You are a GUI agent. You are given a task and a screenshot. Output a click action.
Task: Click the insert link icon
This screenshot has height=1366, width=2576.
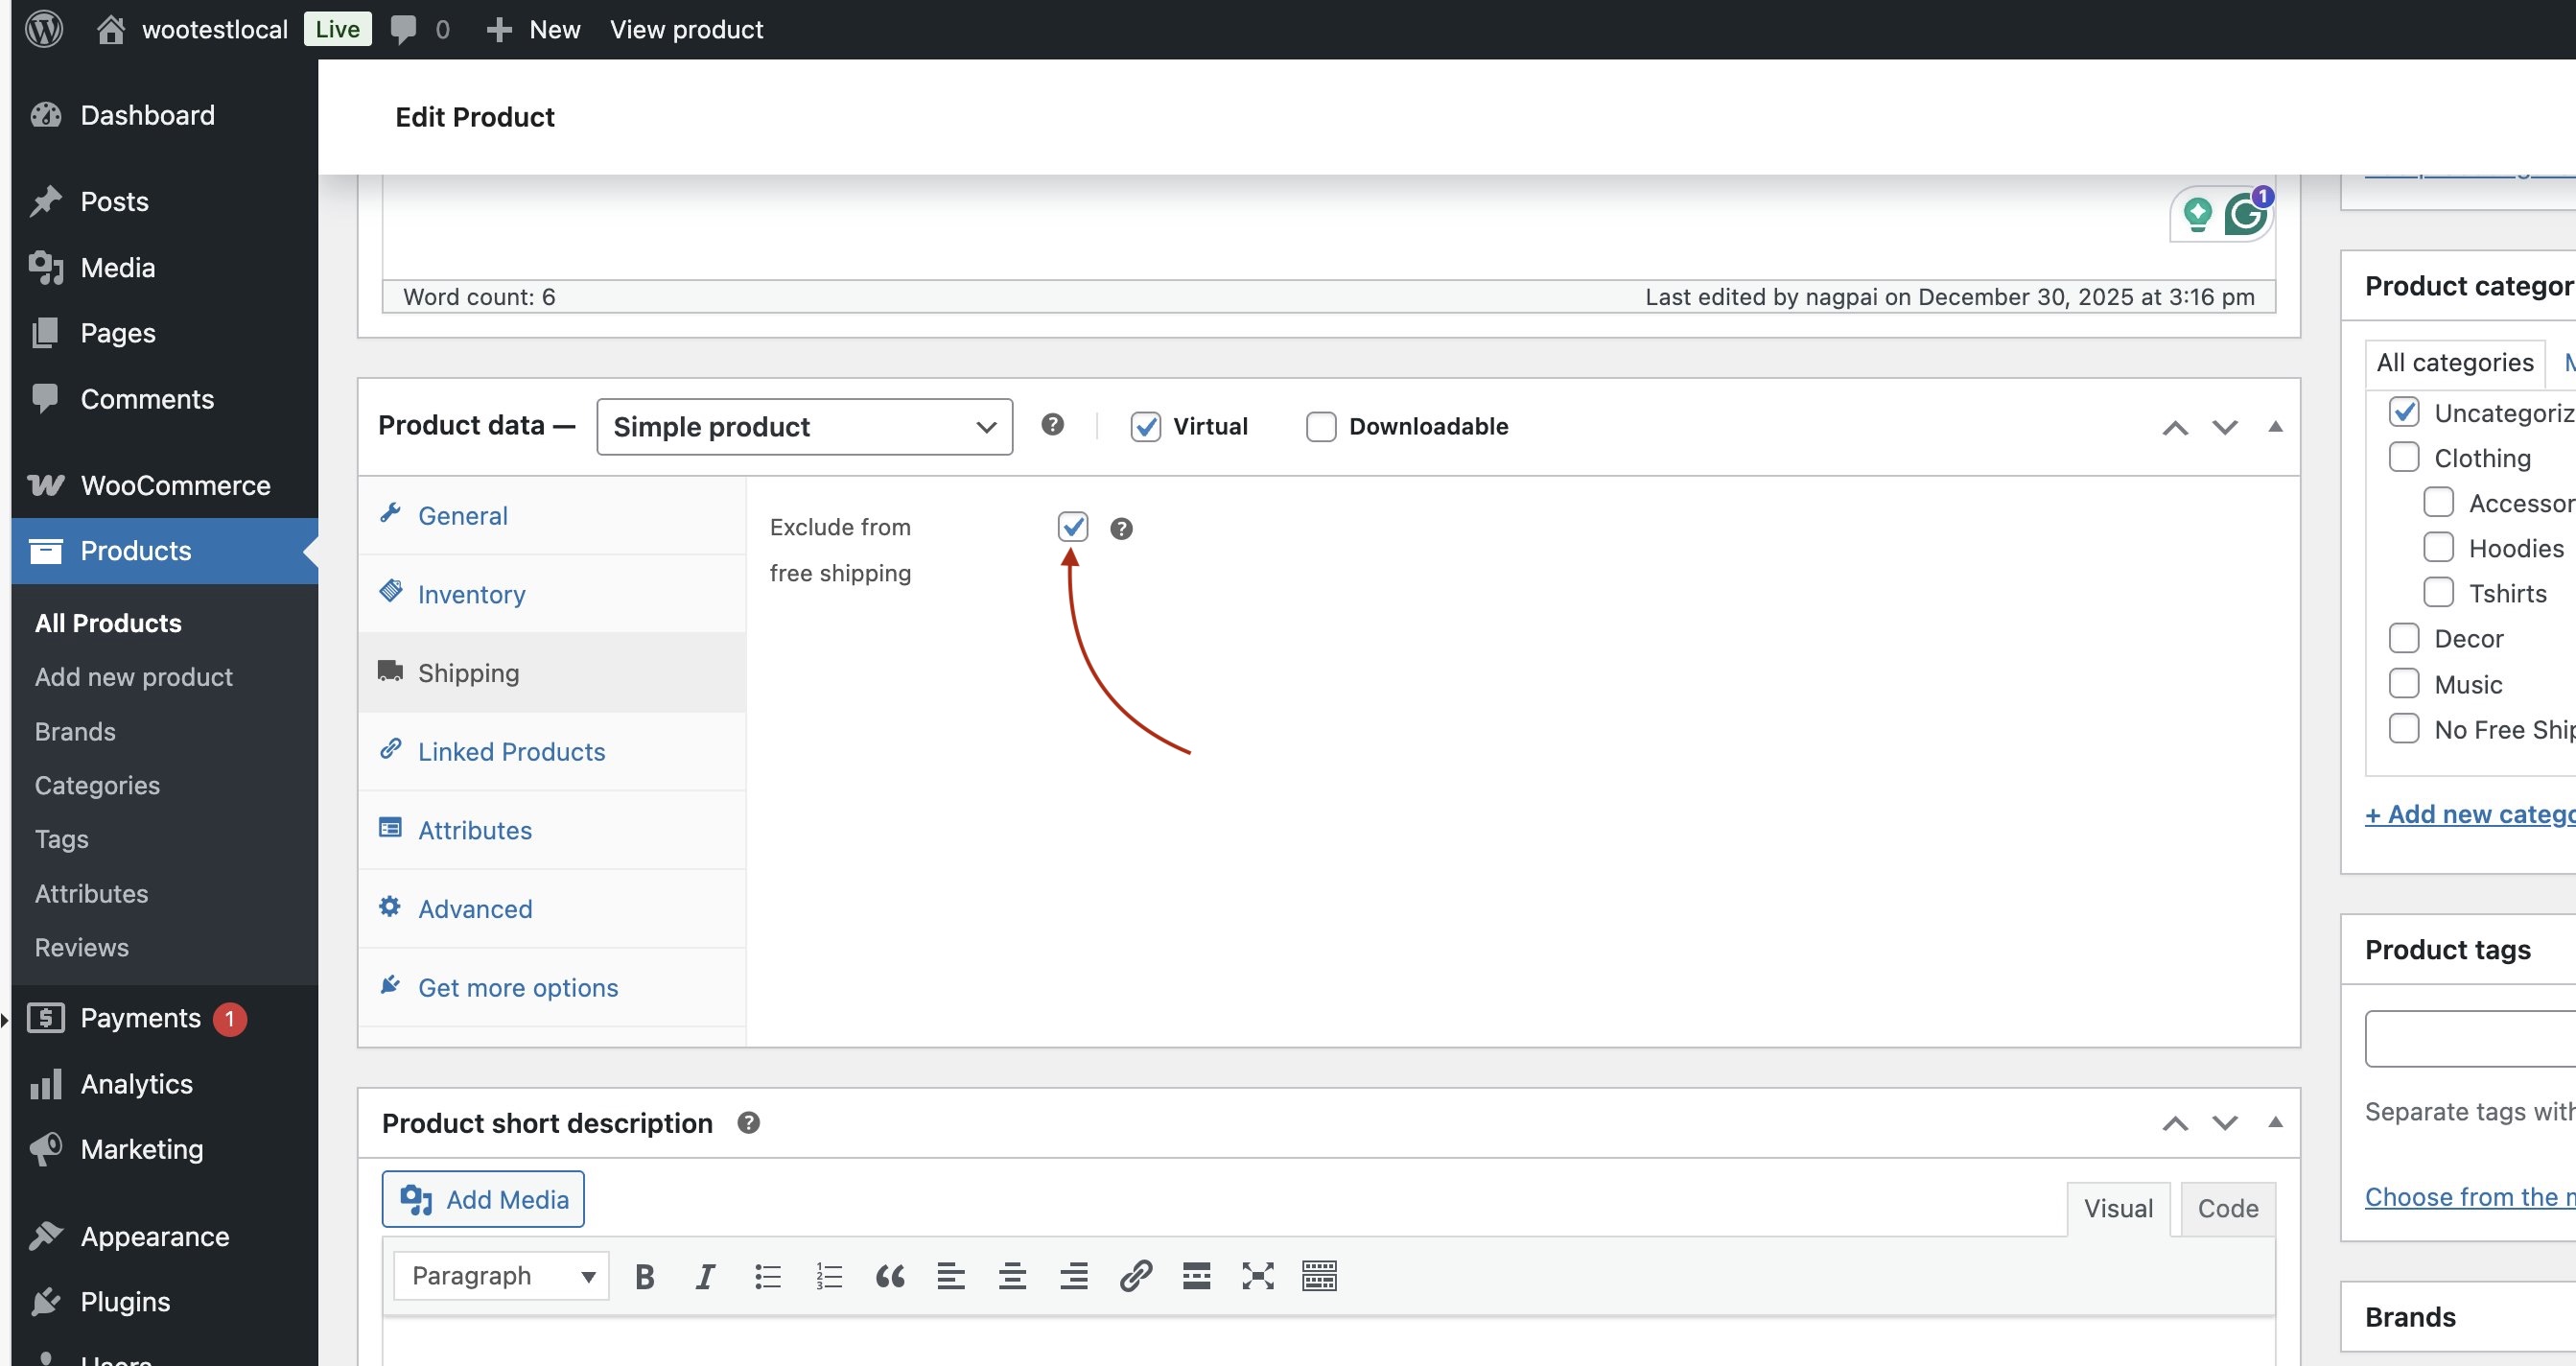click(1135, 1276)
